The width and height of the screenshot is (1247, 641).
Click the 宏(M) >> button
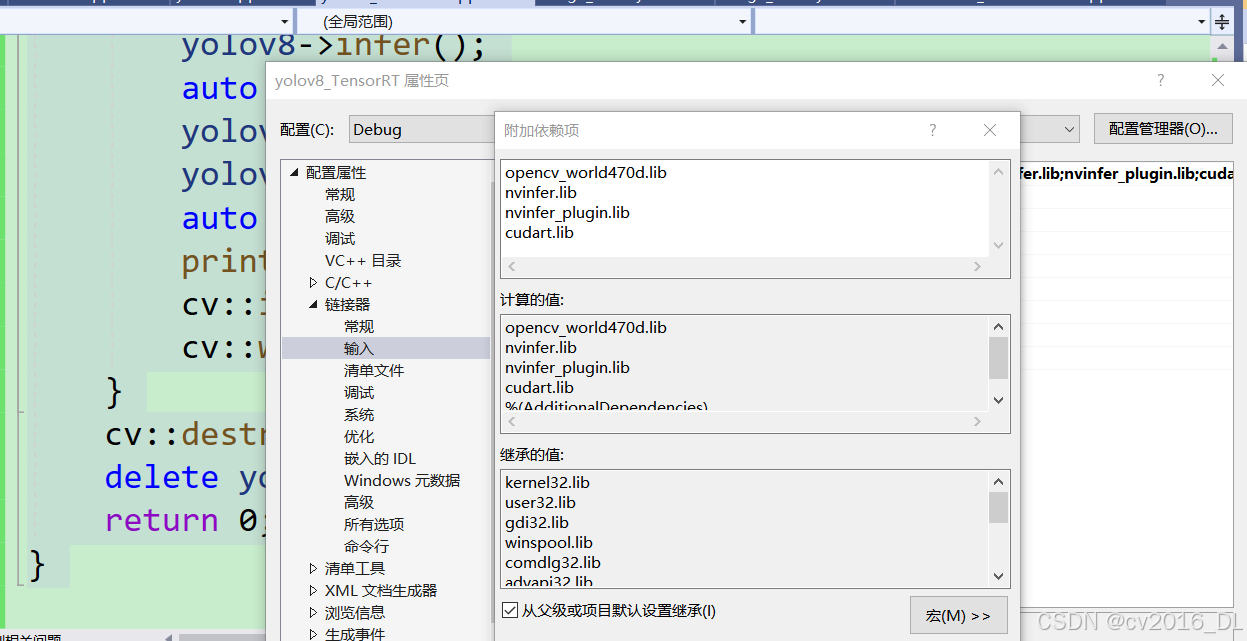coord(958,615)
